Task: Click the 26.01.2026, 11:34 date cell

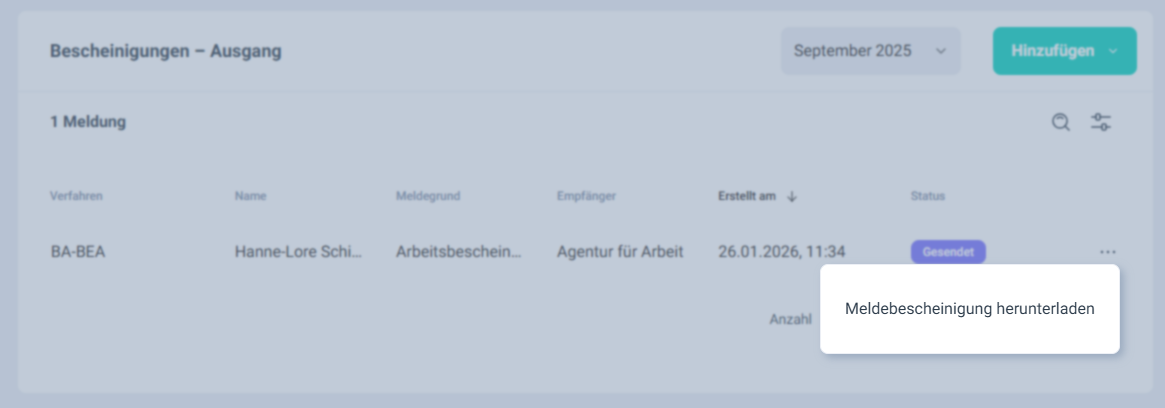Action: pos(782,252)
